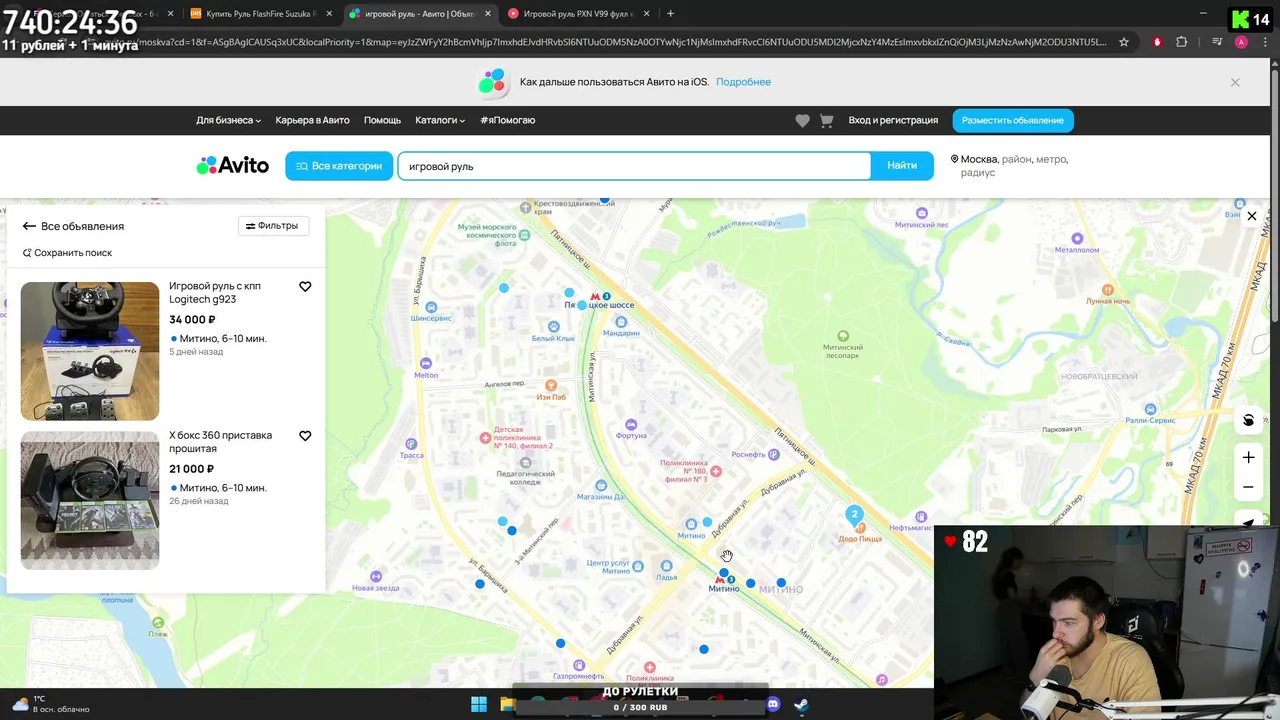Select the 'игровой руль - Авито' browser tab

pyautogui.click(x=420, y=14)
